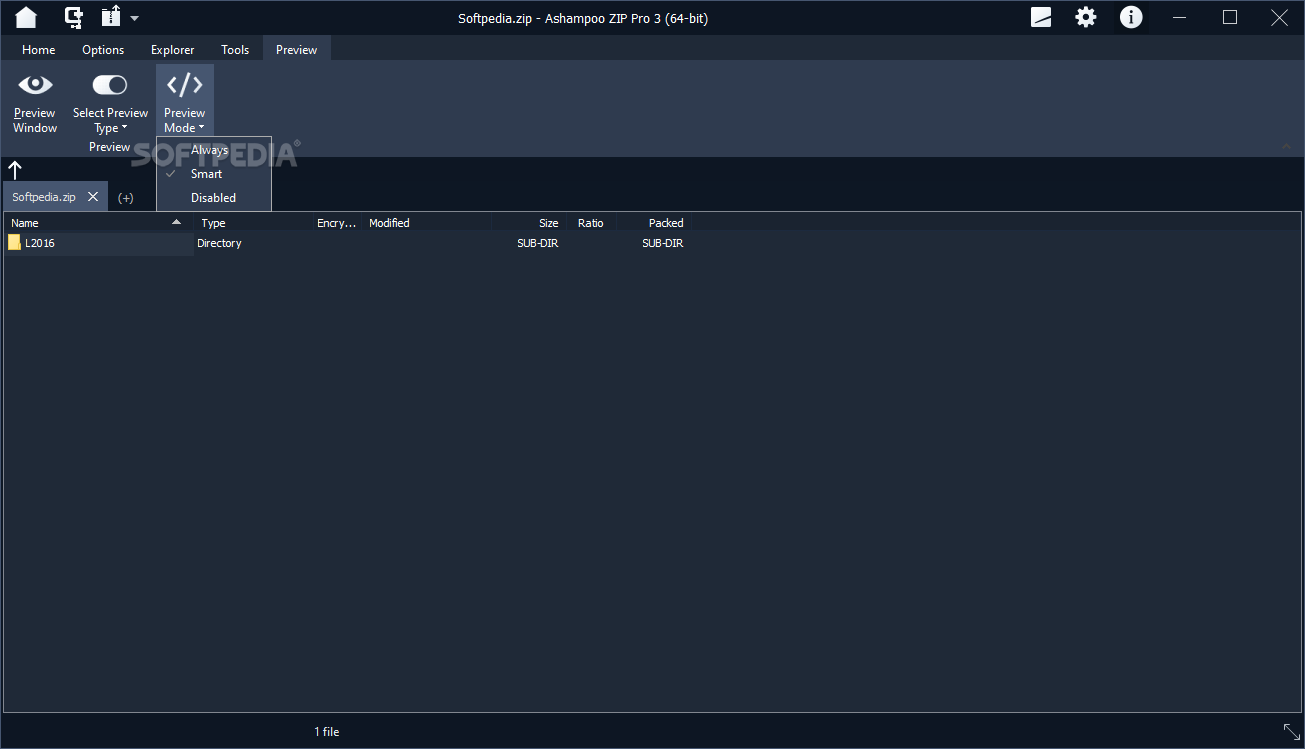Maximize the Ashampoo ZIP window
The image size is (1305, 749).
click(x=1230, y=17)
